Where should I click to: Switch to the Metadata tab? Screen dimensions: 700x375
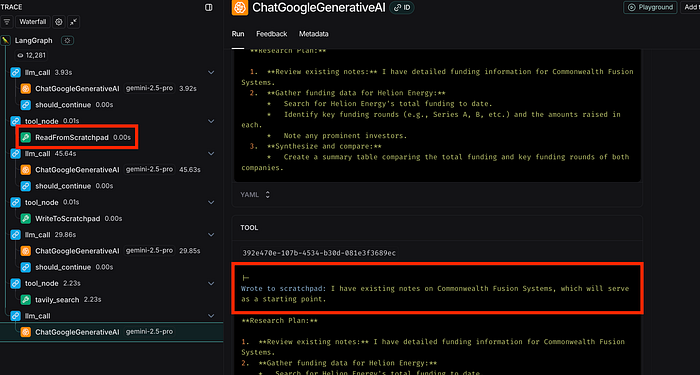[x=313, y=34]
